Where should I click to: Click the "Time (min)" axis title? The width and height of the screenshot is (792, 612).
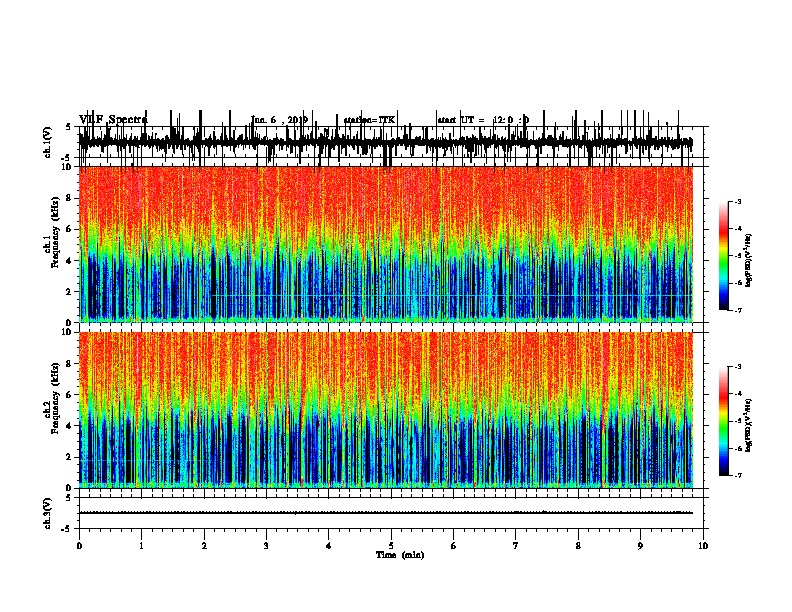point(400,555)
